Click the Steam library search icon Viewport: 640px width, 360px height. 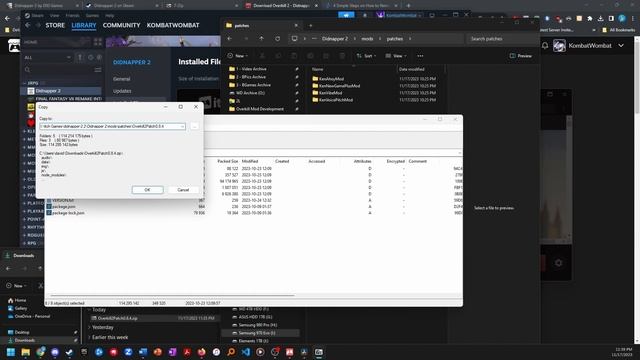coord(27,70)
